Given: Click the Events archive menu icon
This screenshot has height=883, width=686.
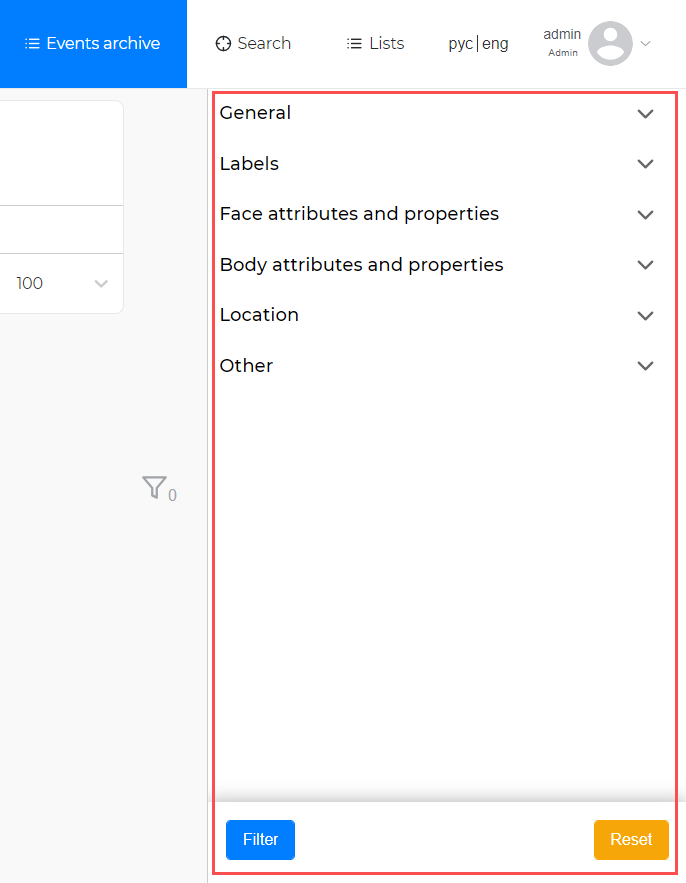Looking at the screenshot, I should (34, 43).
